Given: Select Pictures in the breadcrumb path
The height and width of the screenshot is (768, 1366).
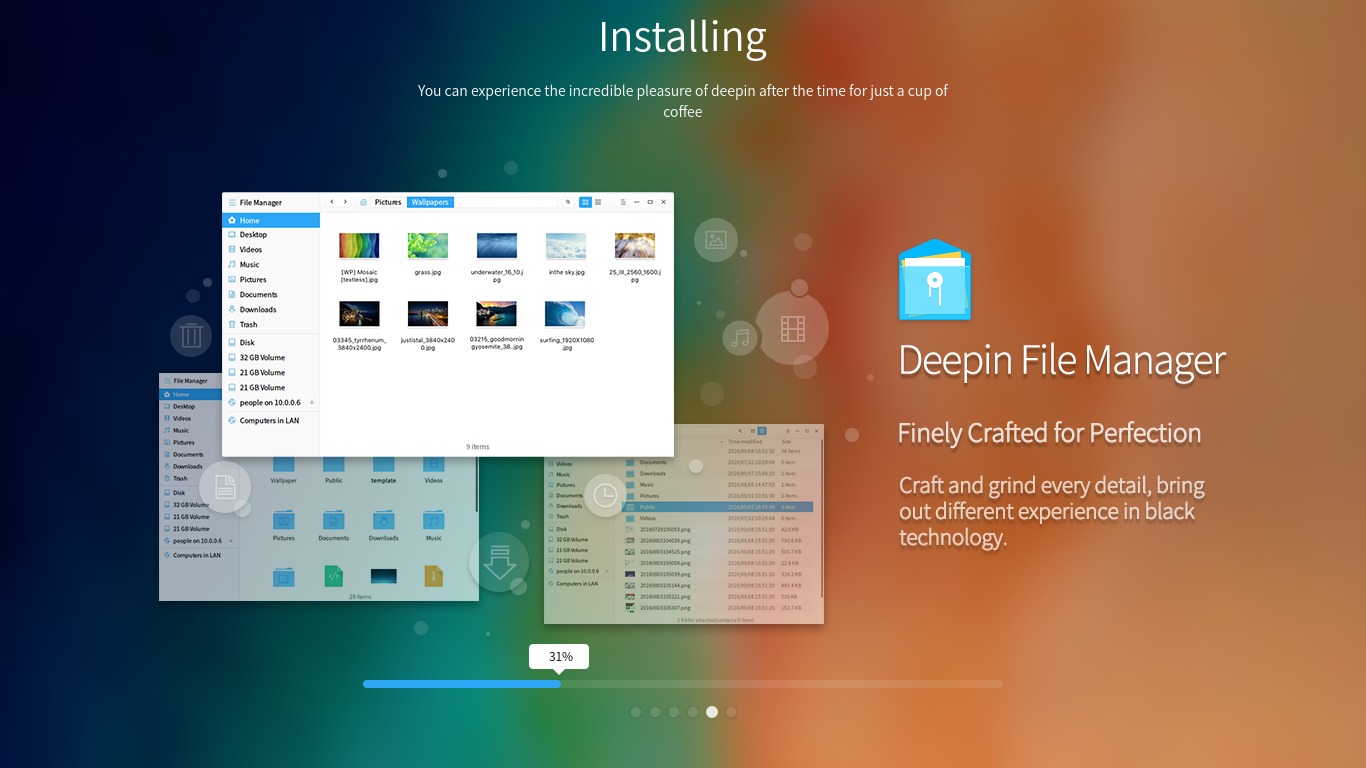Looking at the screenshot, I should 388,202.
